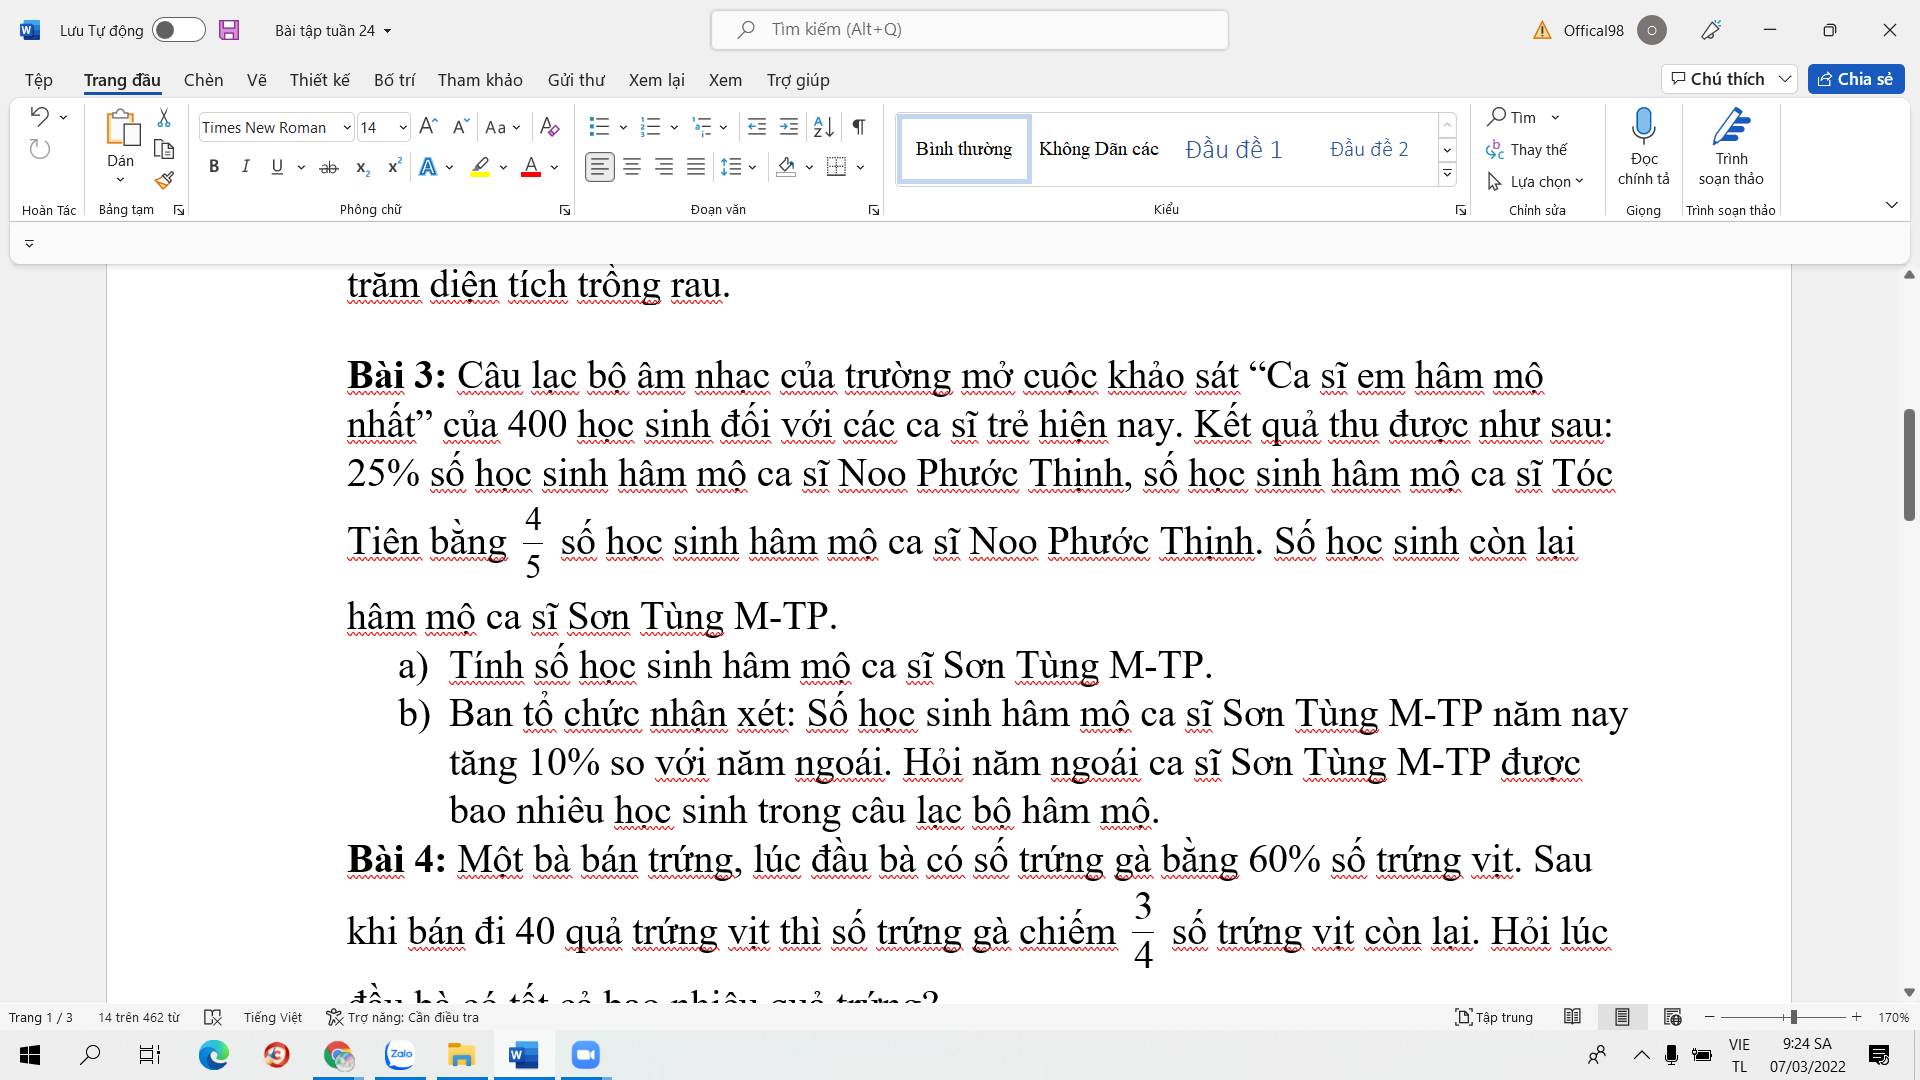Decrease paragraph indent
The width and height of the screenshot is (1920, 1080).
[x=757, y=127]
